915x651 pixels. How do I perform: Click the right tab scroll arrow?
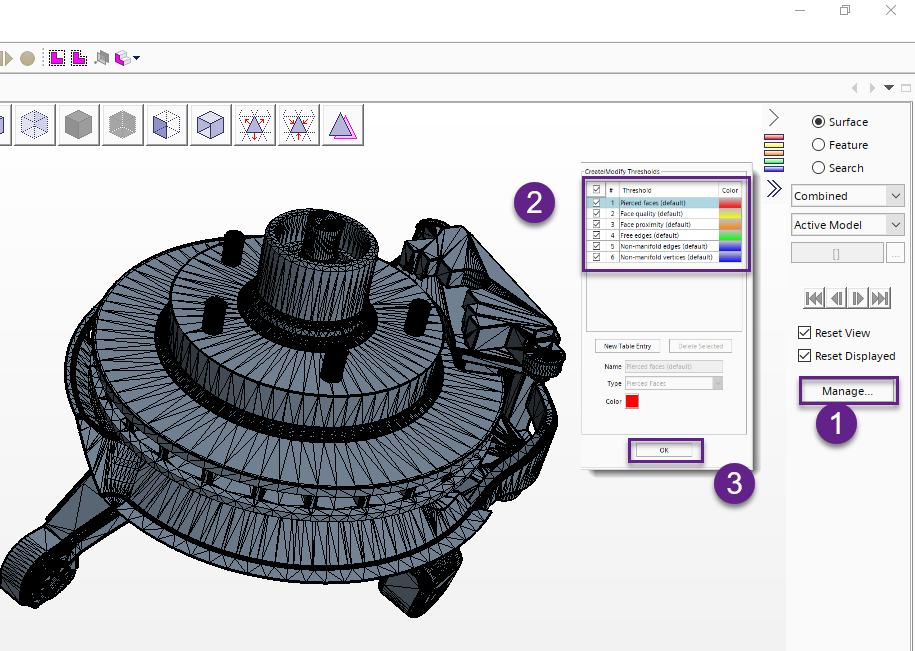(x=872, y=88)
